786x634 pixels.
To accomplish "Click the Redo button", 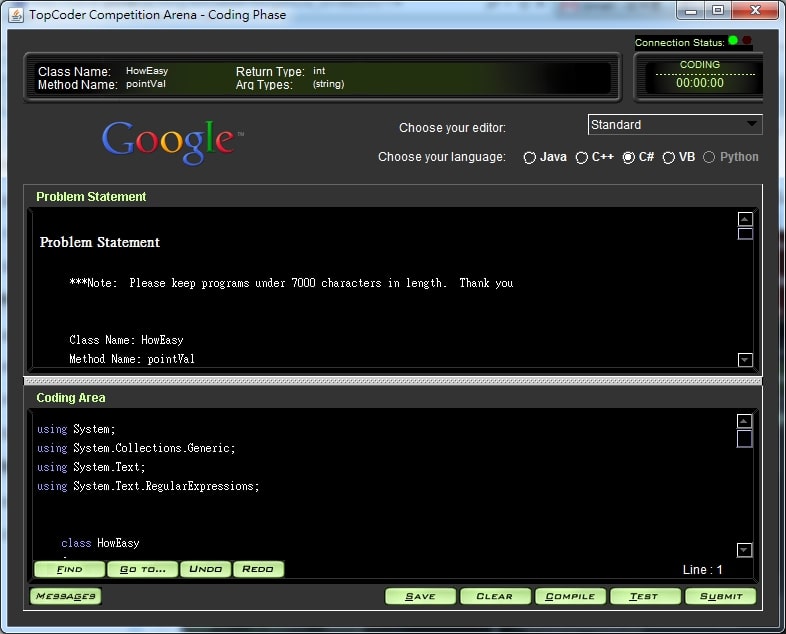I will click(x=258, y=569).
